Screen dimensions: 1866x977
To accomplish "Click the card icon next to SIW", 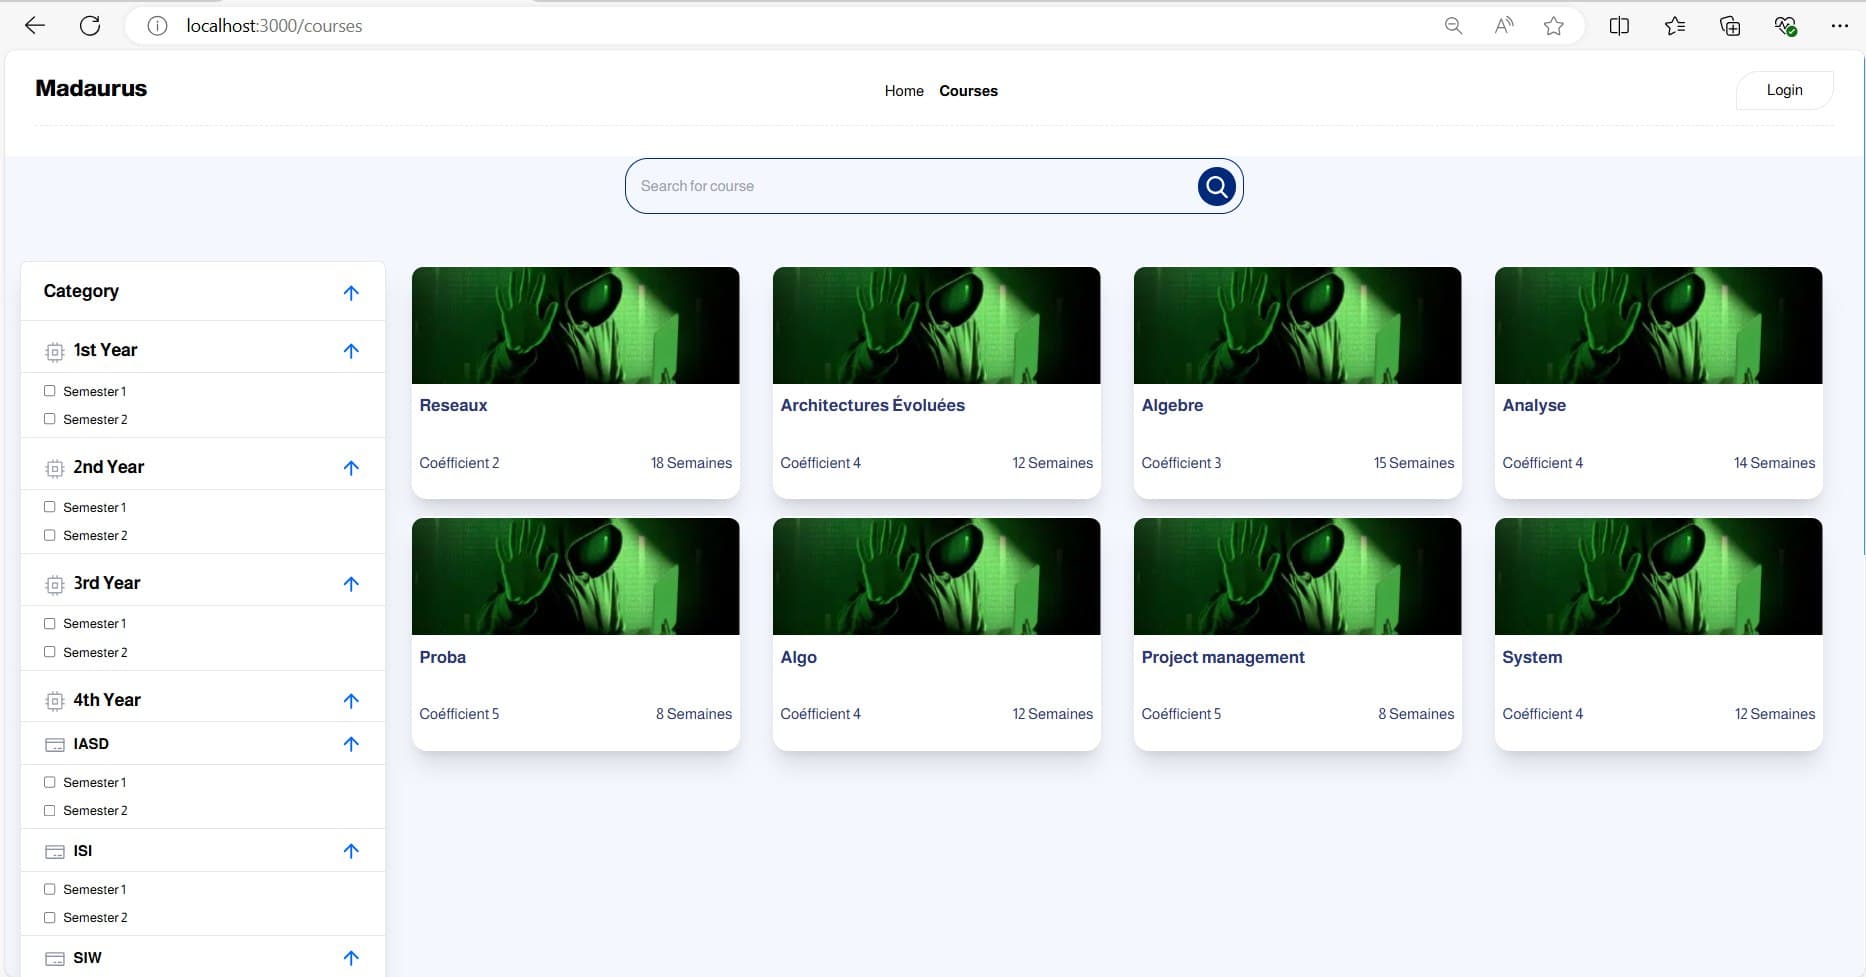I will click(54, 957).
